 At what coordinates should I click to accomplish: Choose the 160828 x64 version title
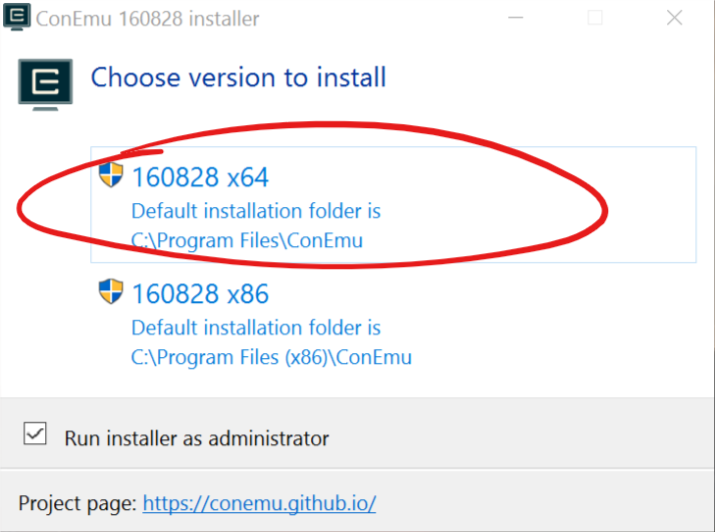pos(200,178)
